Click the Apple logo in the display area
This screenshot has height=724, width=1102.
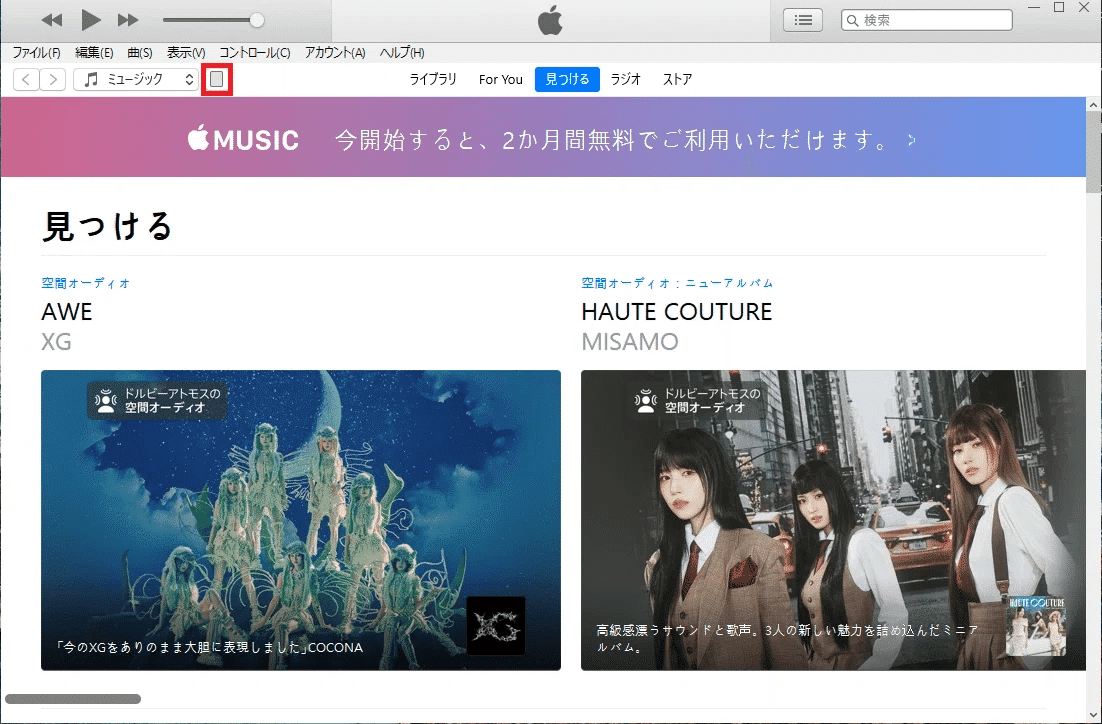tap(550, 21)
